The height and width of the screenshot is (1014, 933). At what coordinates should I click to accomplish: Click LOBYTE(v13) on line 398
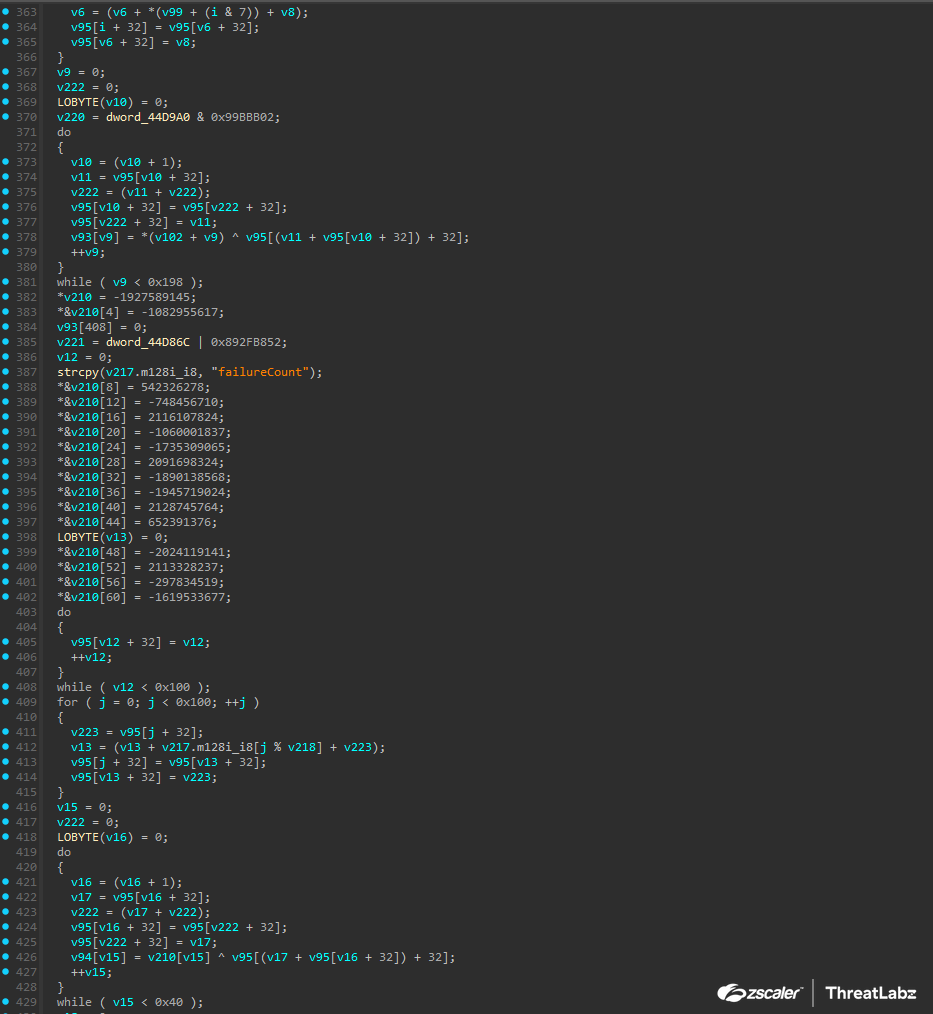click(x=97, y=537)
